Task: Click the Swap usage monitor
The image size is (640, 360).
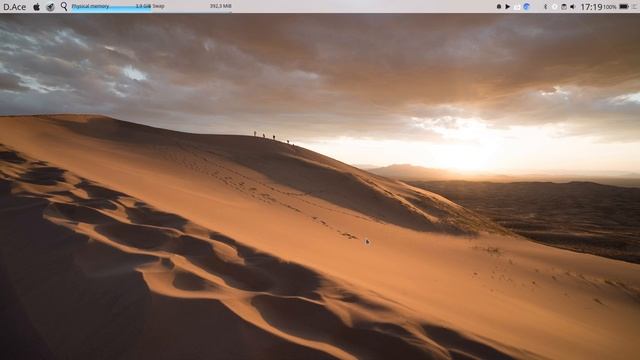Action: point(192,7)
